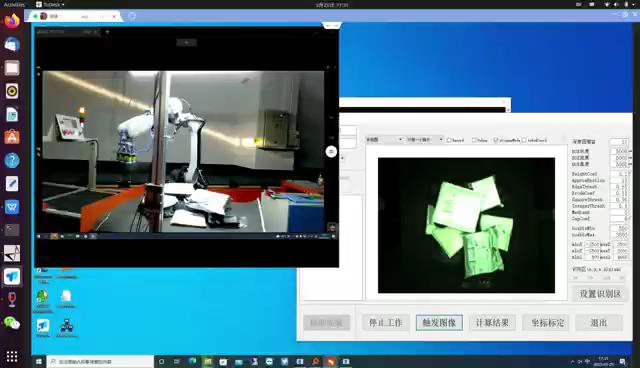Open Rhythmbox music player from the dock
This screenshot has height=368, width=640.
click(x=12, y=91)
